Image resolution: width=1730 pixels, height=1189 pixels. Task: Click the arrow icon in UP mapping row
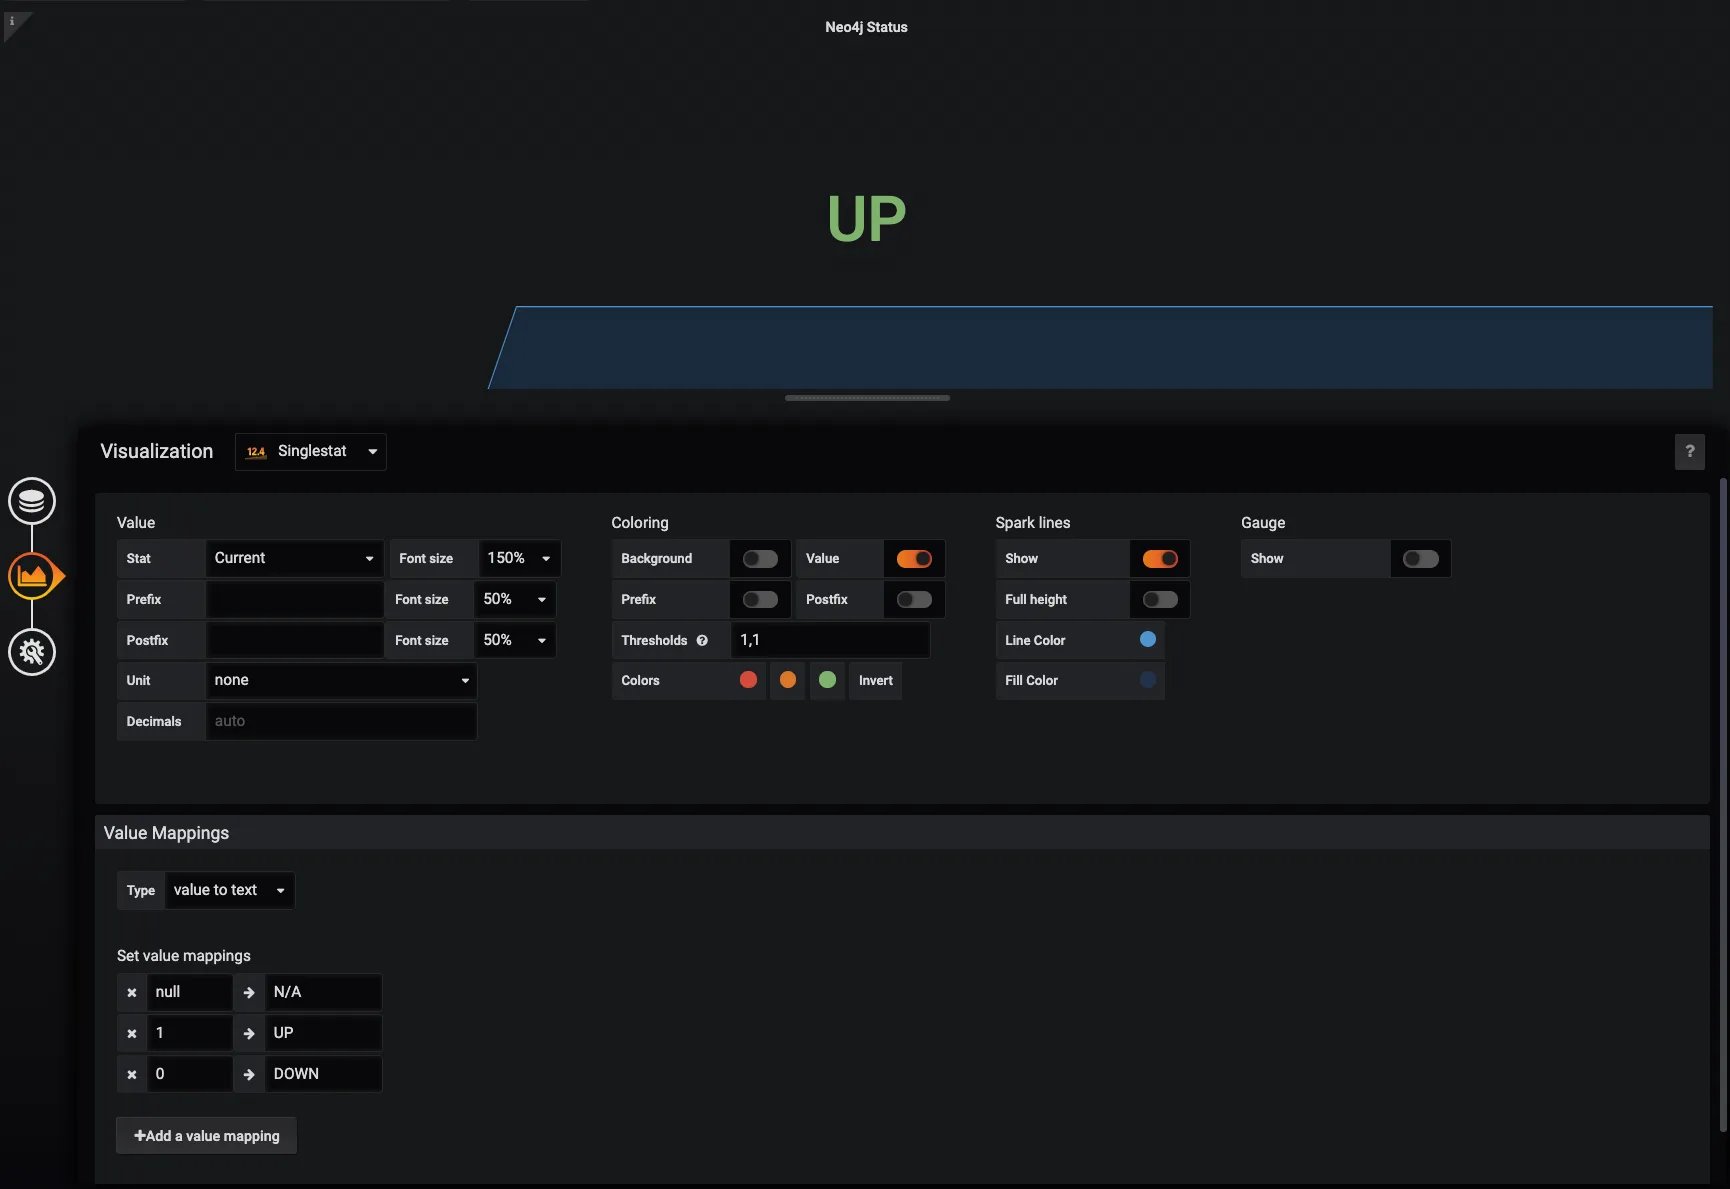249,1033
